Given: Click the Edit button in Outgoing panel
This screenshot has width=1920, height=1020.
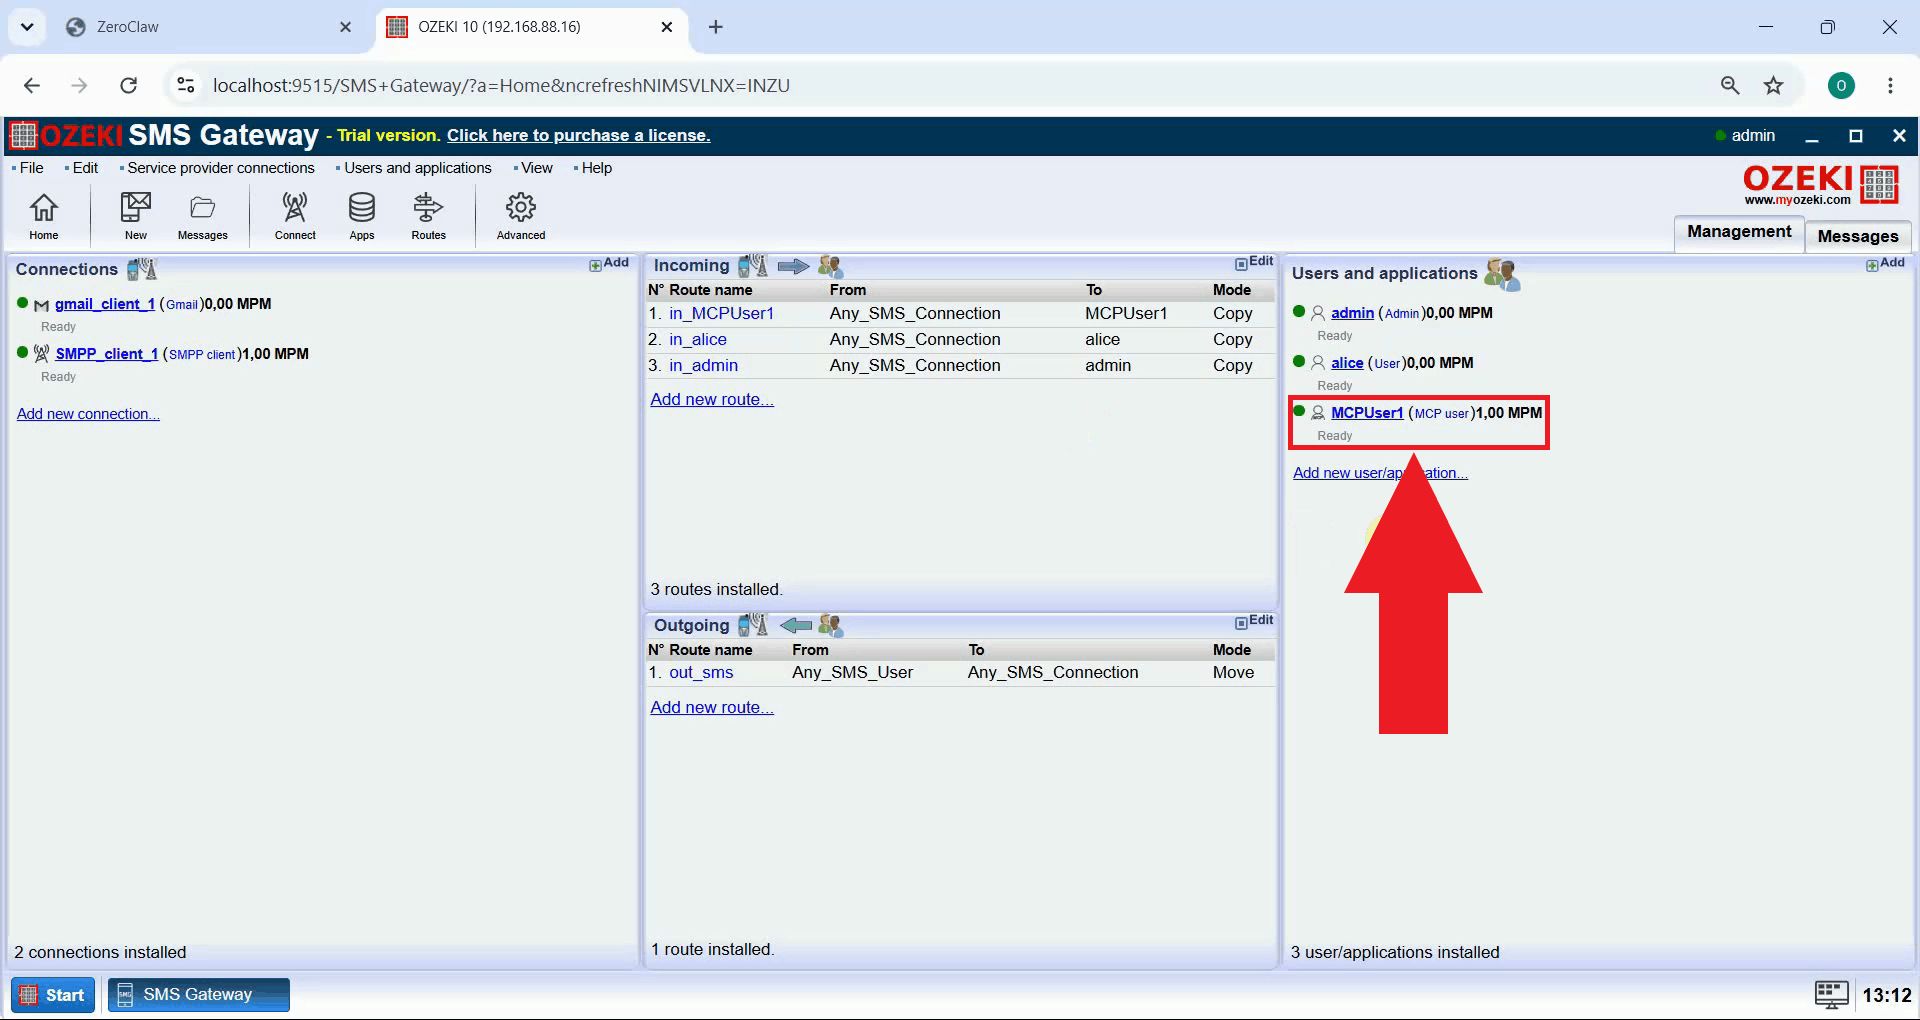Looking at the screenshot, I should (x=1254, y=621).
